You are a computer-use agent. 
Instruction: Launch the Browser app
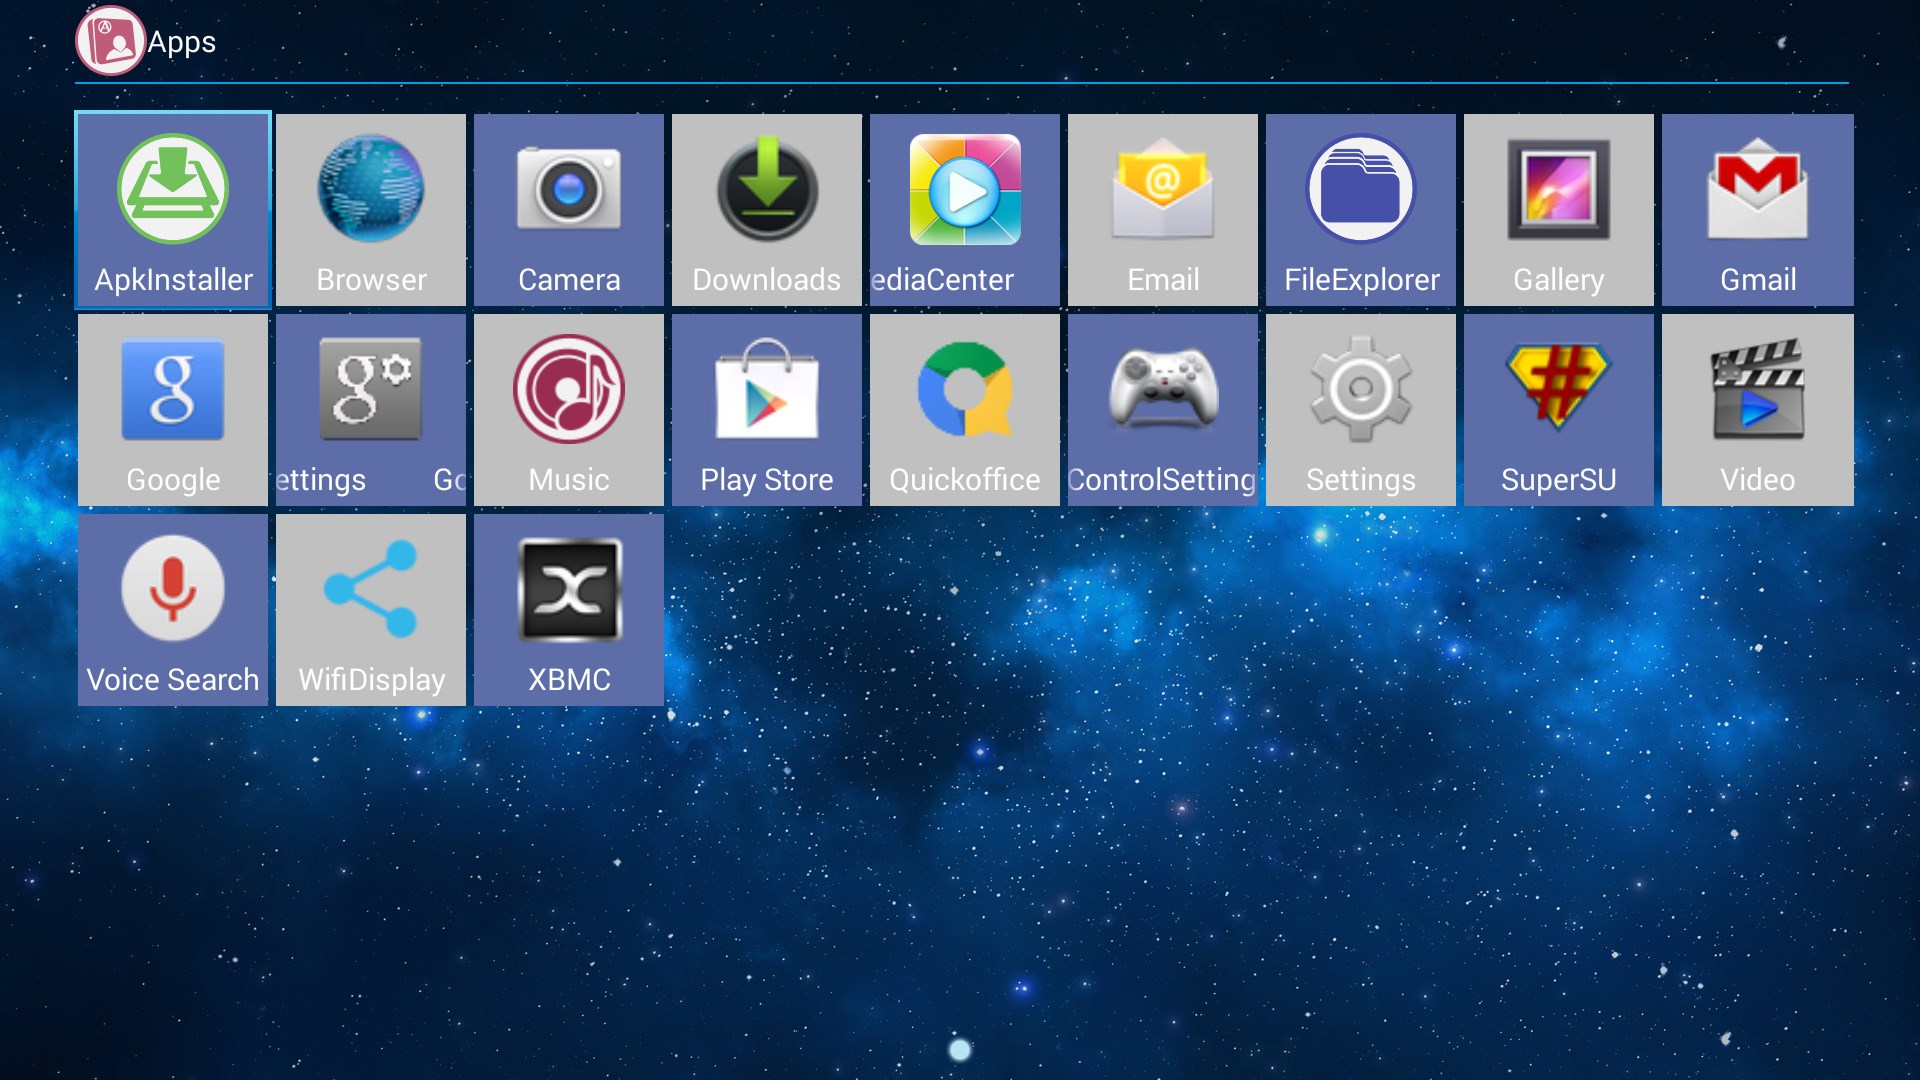pyautogui.click(x=371, y=210)
